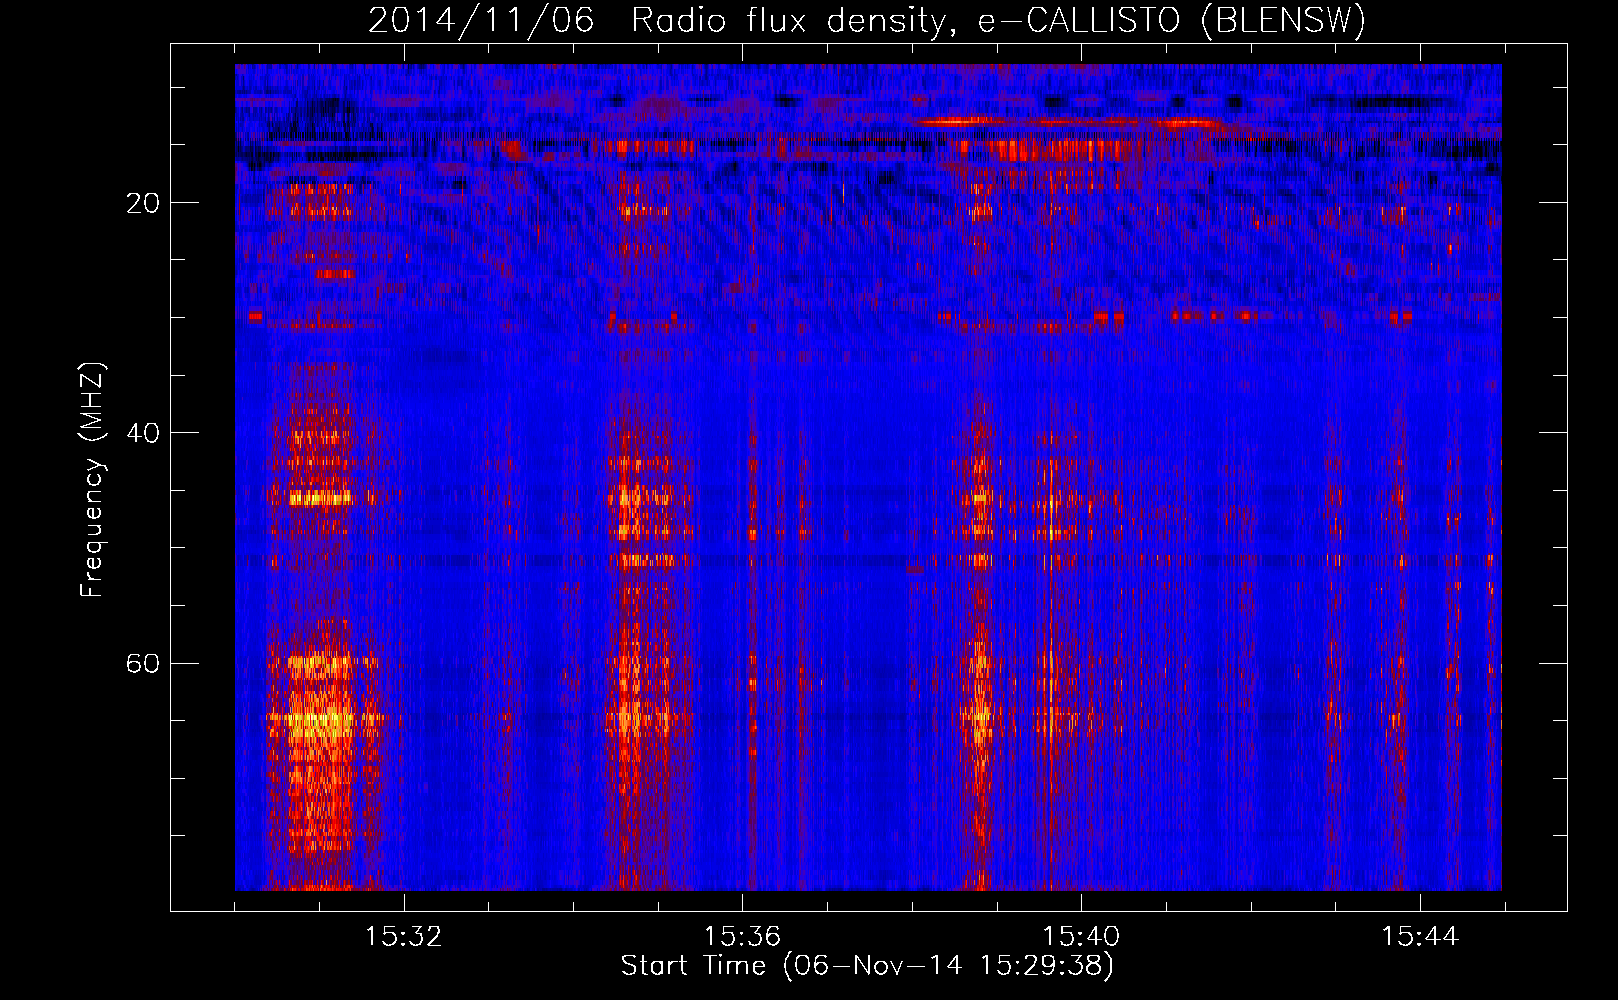Click the plot title with date 2014/11/06
The width and height of the screenshot is (1618, 1000).
867,20
